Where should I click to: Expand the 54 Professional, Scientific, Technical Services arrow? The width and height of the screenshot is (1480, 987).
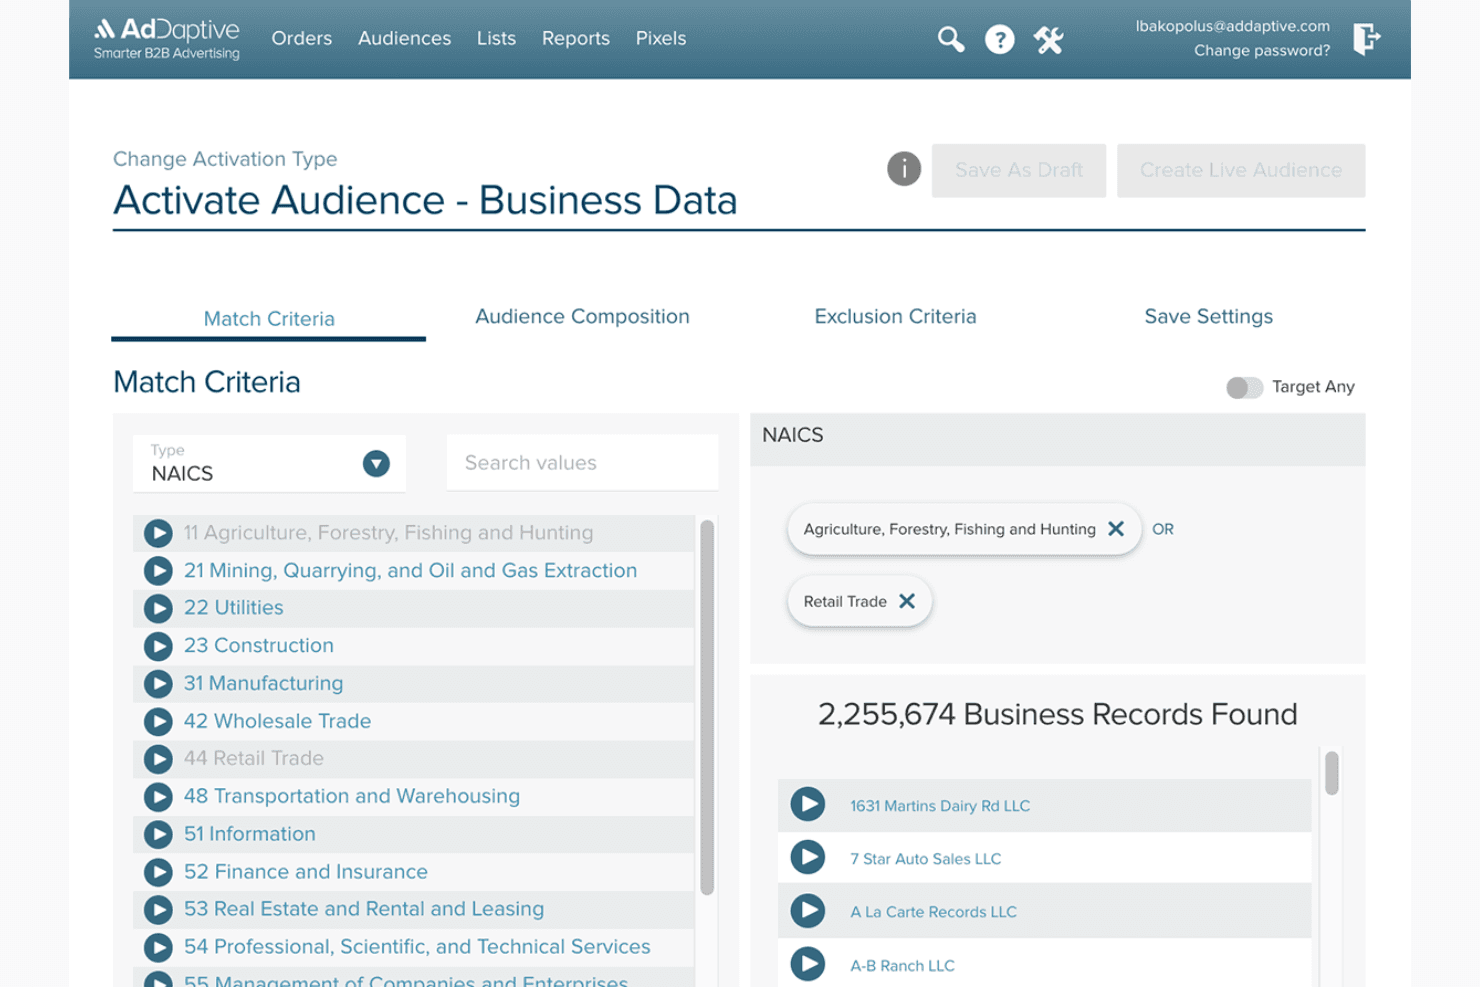pos(158,947)
